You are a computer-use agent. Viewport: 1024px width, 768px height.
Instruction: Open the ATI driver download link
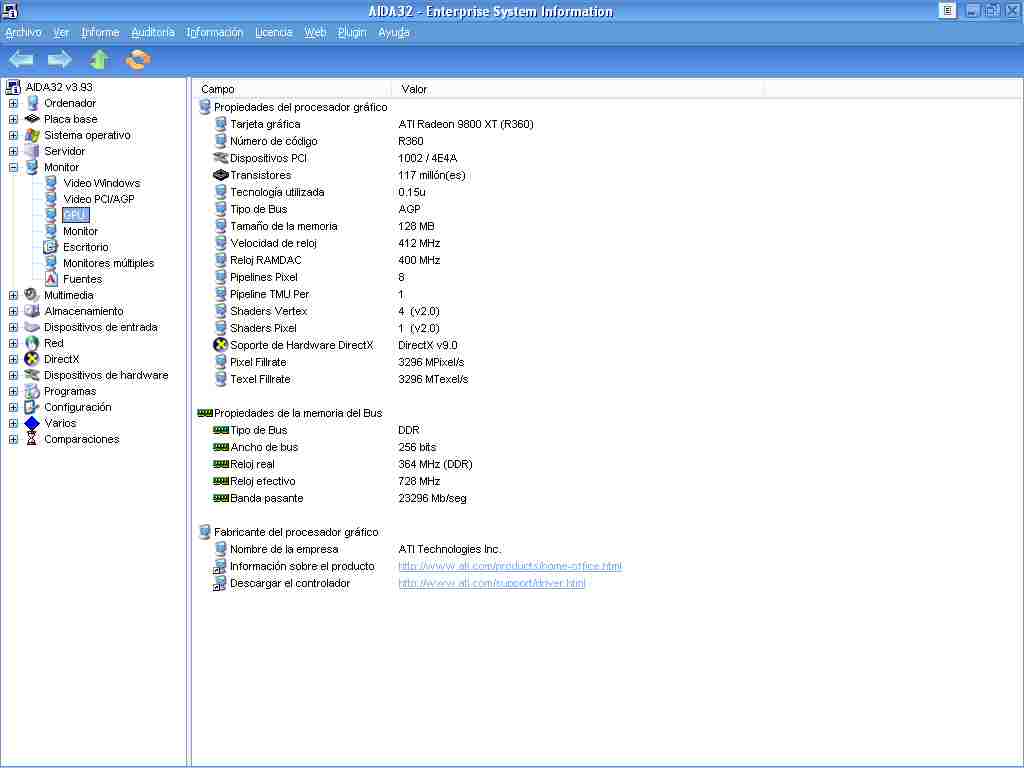pyautogui.click(x=492, y=583)
